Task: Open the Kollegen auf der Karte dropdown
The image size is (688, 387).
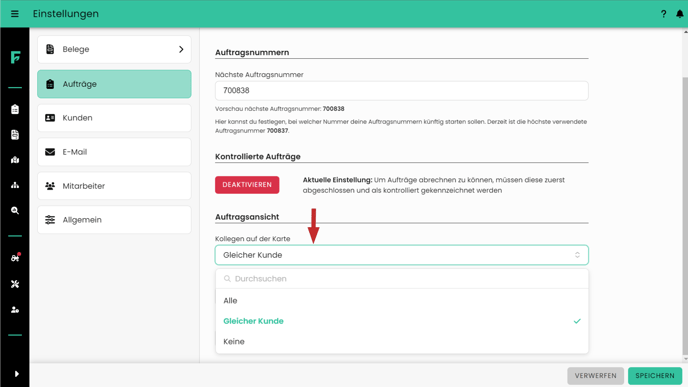Action: [401, 255]
